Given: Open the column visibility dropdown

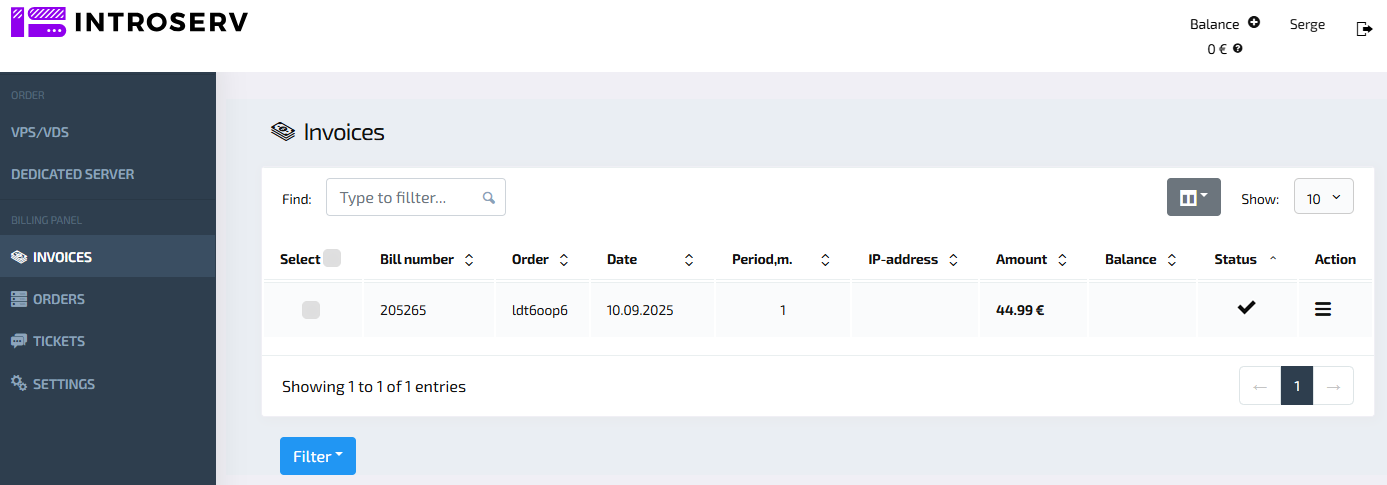Looking at the screenshot, I should pos(1194,197).
